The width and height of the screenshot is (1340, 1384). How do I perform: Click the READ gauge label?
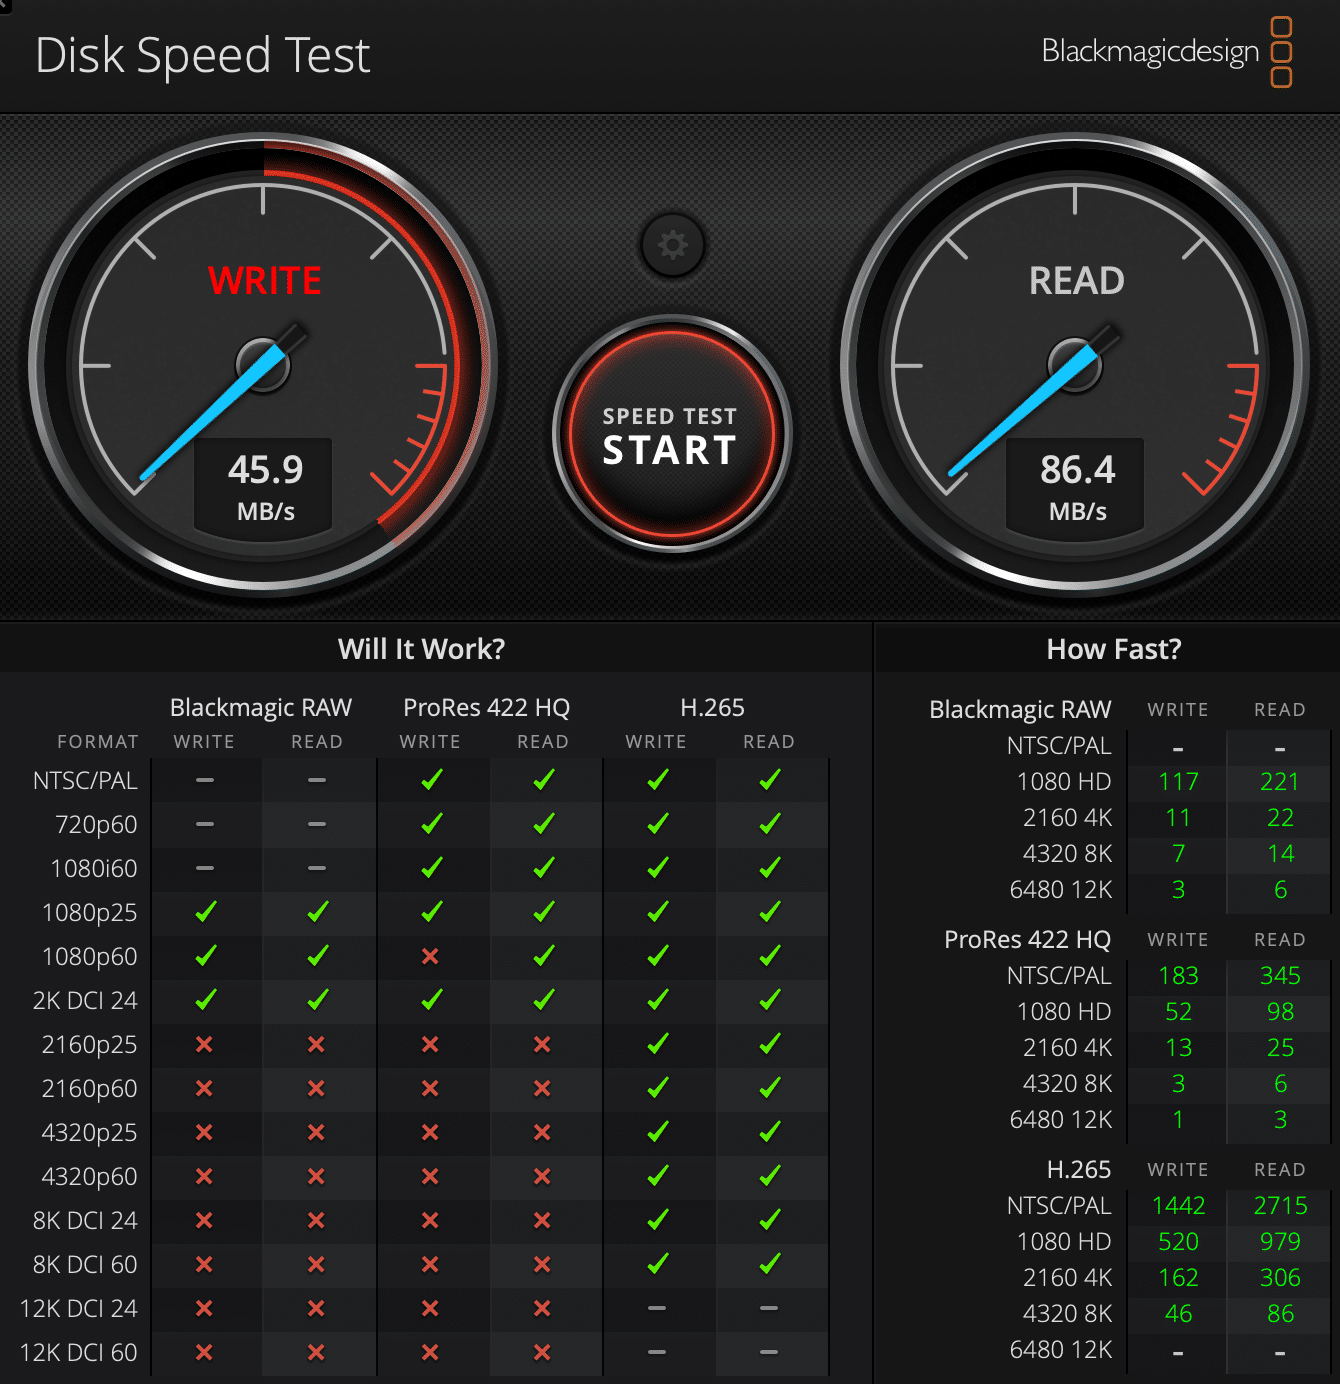(x=1077, y=281)
